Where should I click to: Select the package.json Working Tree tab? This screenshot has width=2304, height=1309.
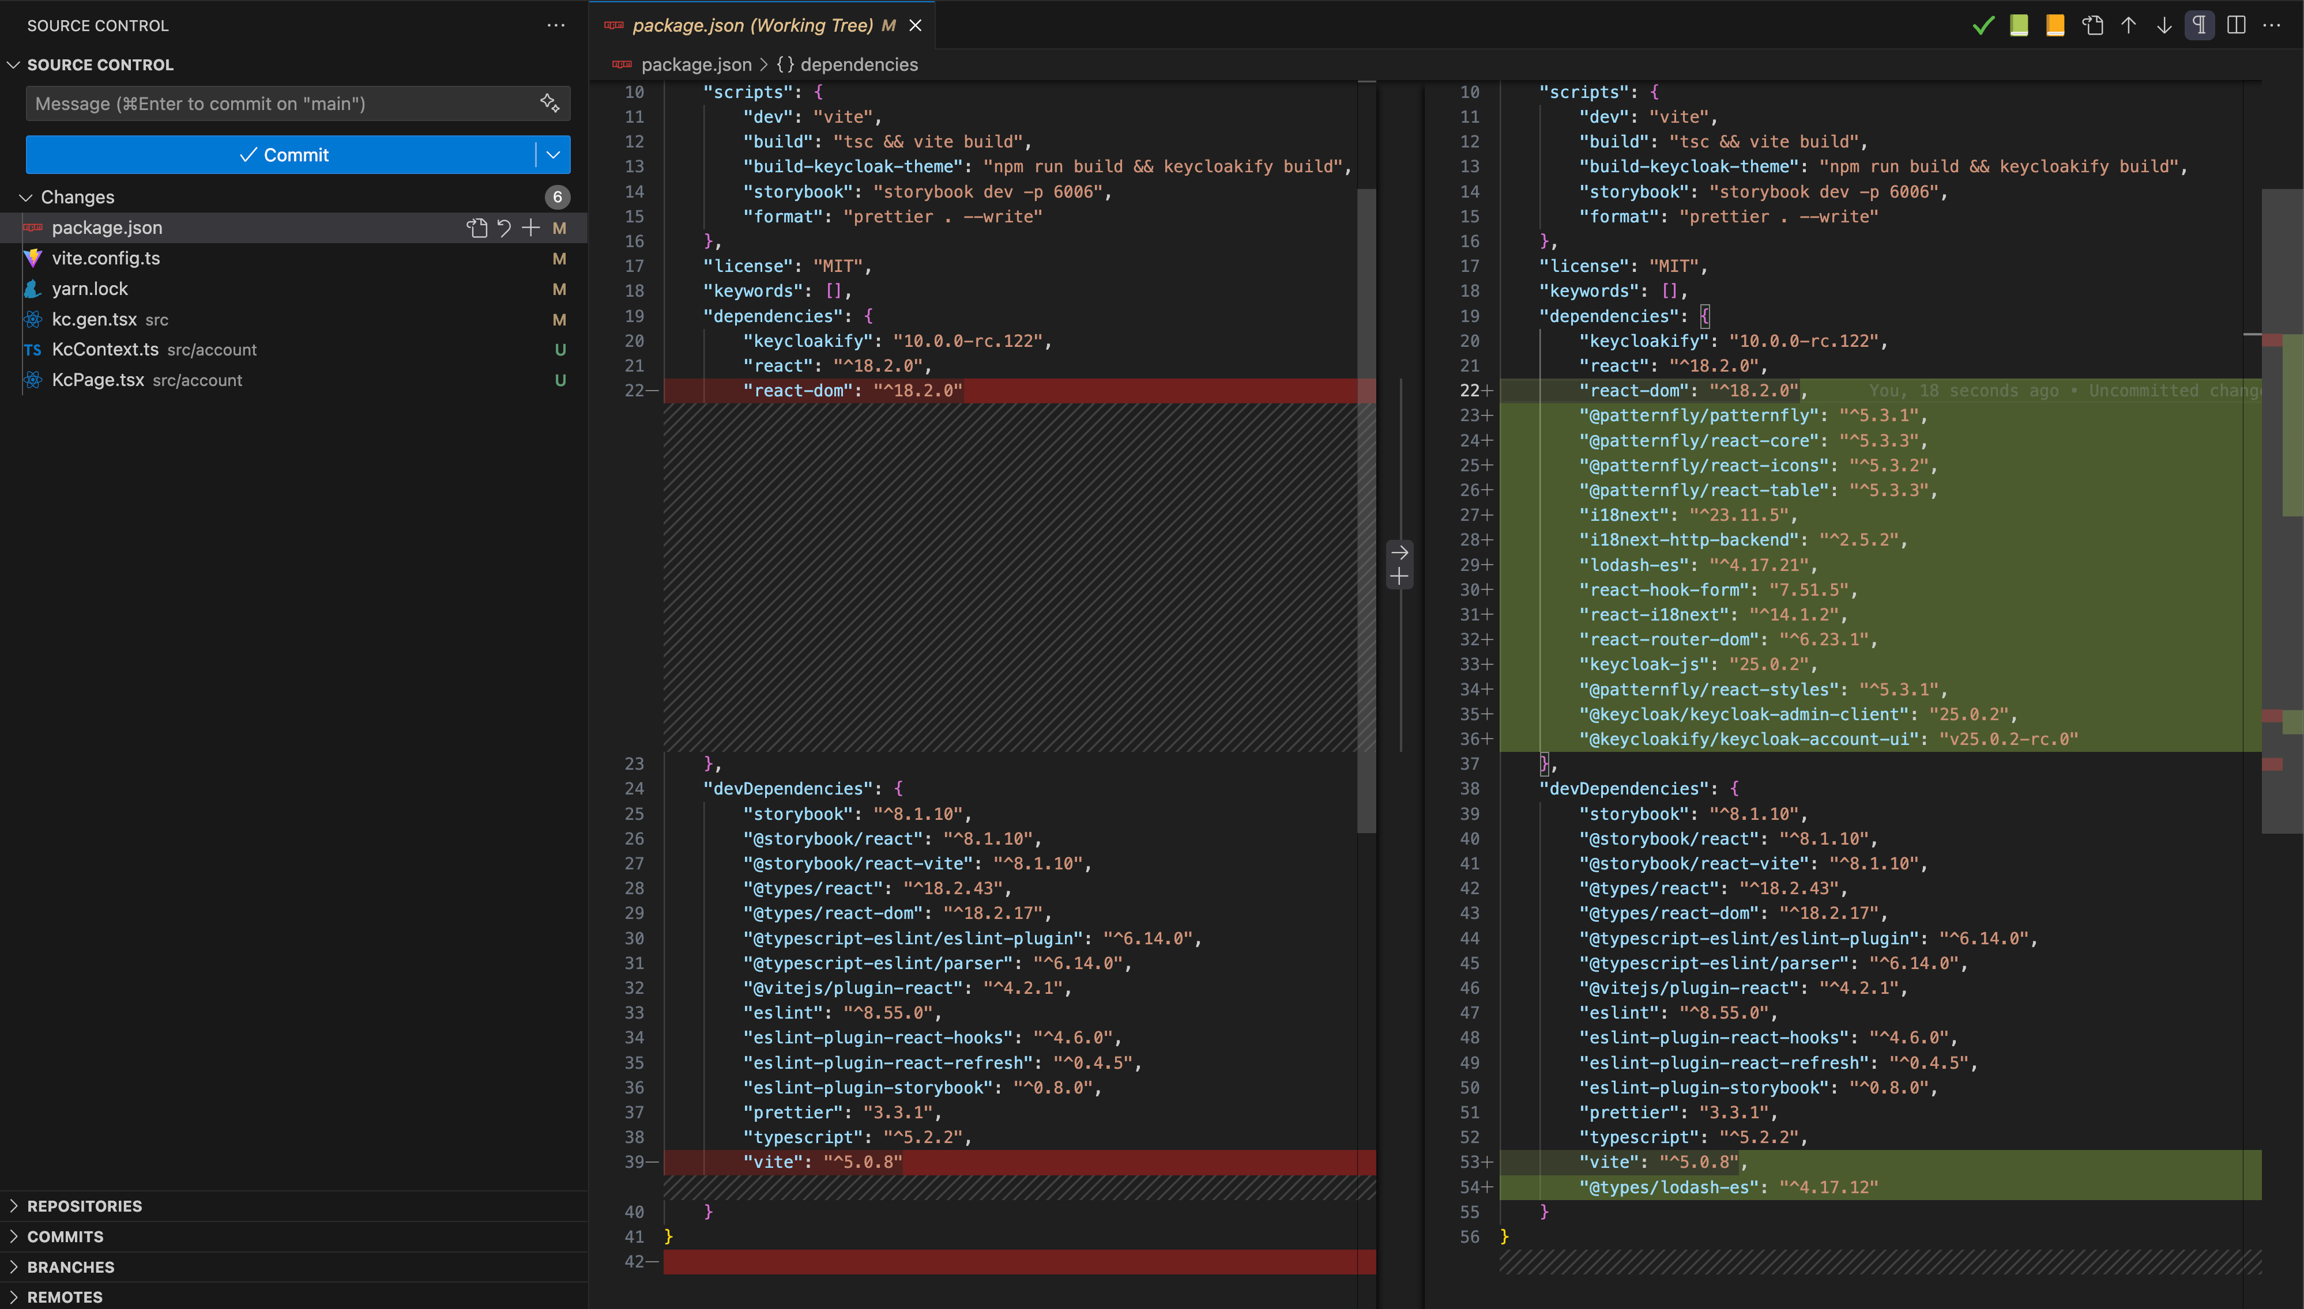tap(752, 26)
